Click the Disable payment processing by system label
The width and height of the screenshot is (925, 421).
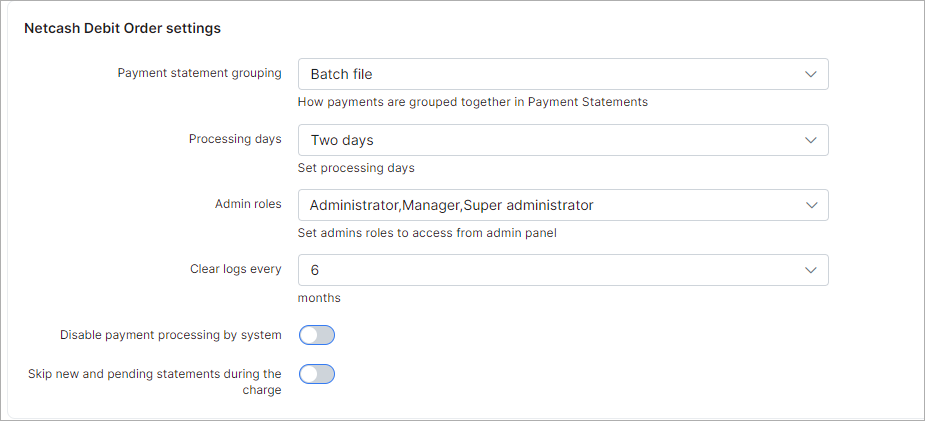pyautogui.click(x=171, y=335)
